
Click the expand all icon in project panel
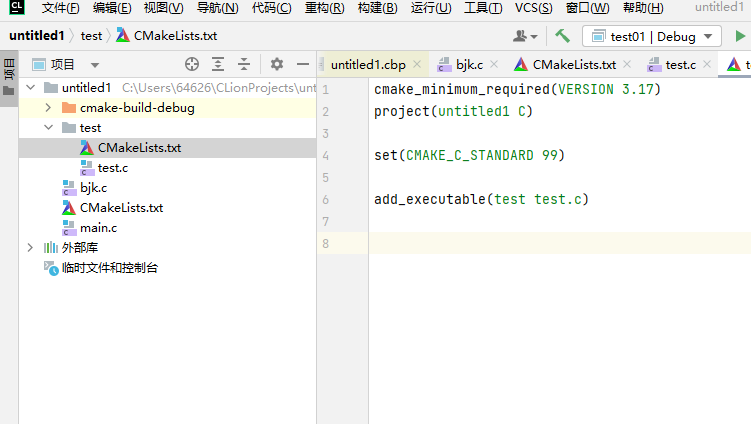[x=218, y=64]
